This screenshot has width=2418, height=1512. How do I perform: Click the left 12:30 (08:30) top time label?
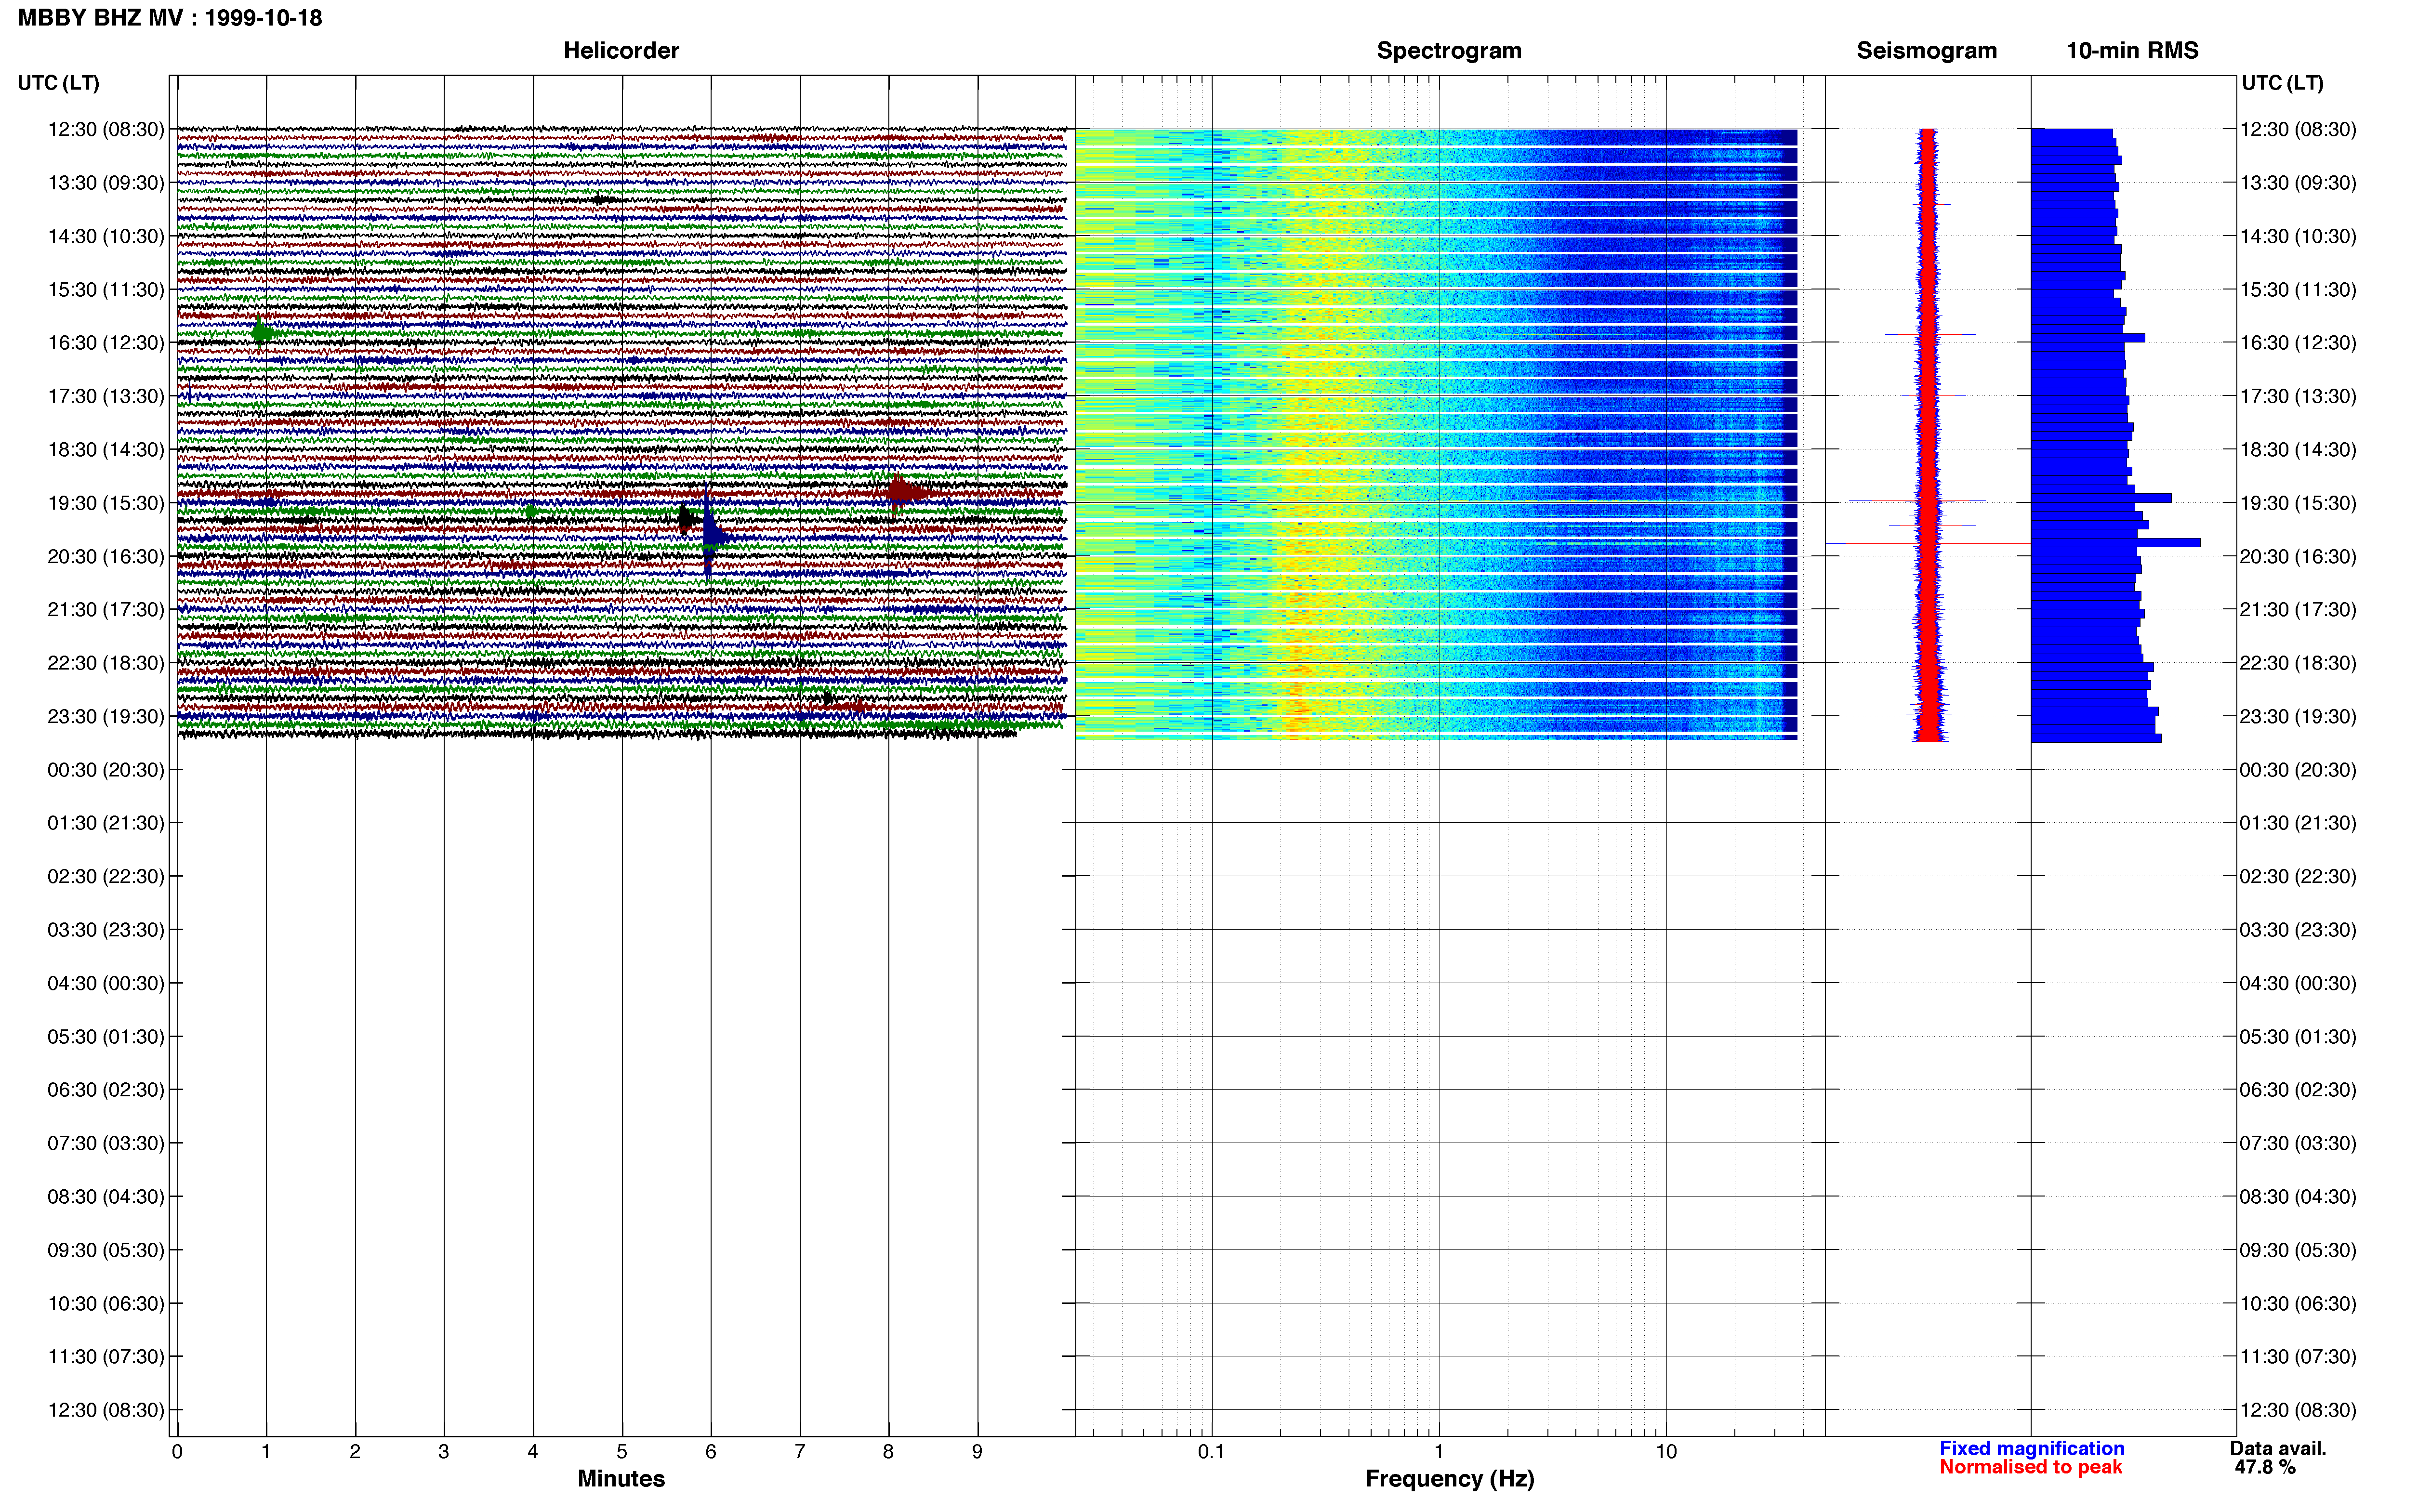click(106, 129)
